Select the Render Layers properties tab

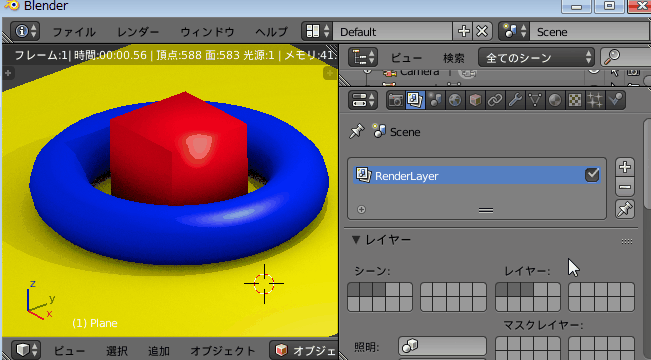point(415,100)
